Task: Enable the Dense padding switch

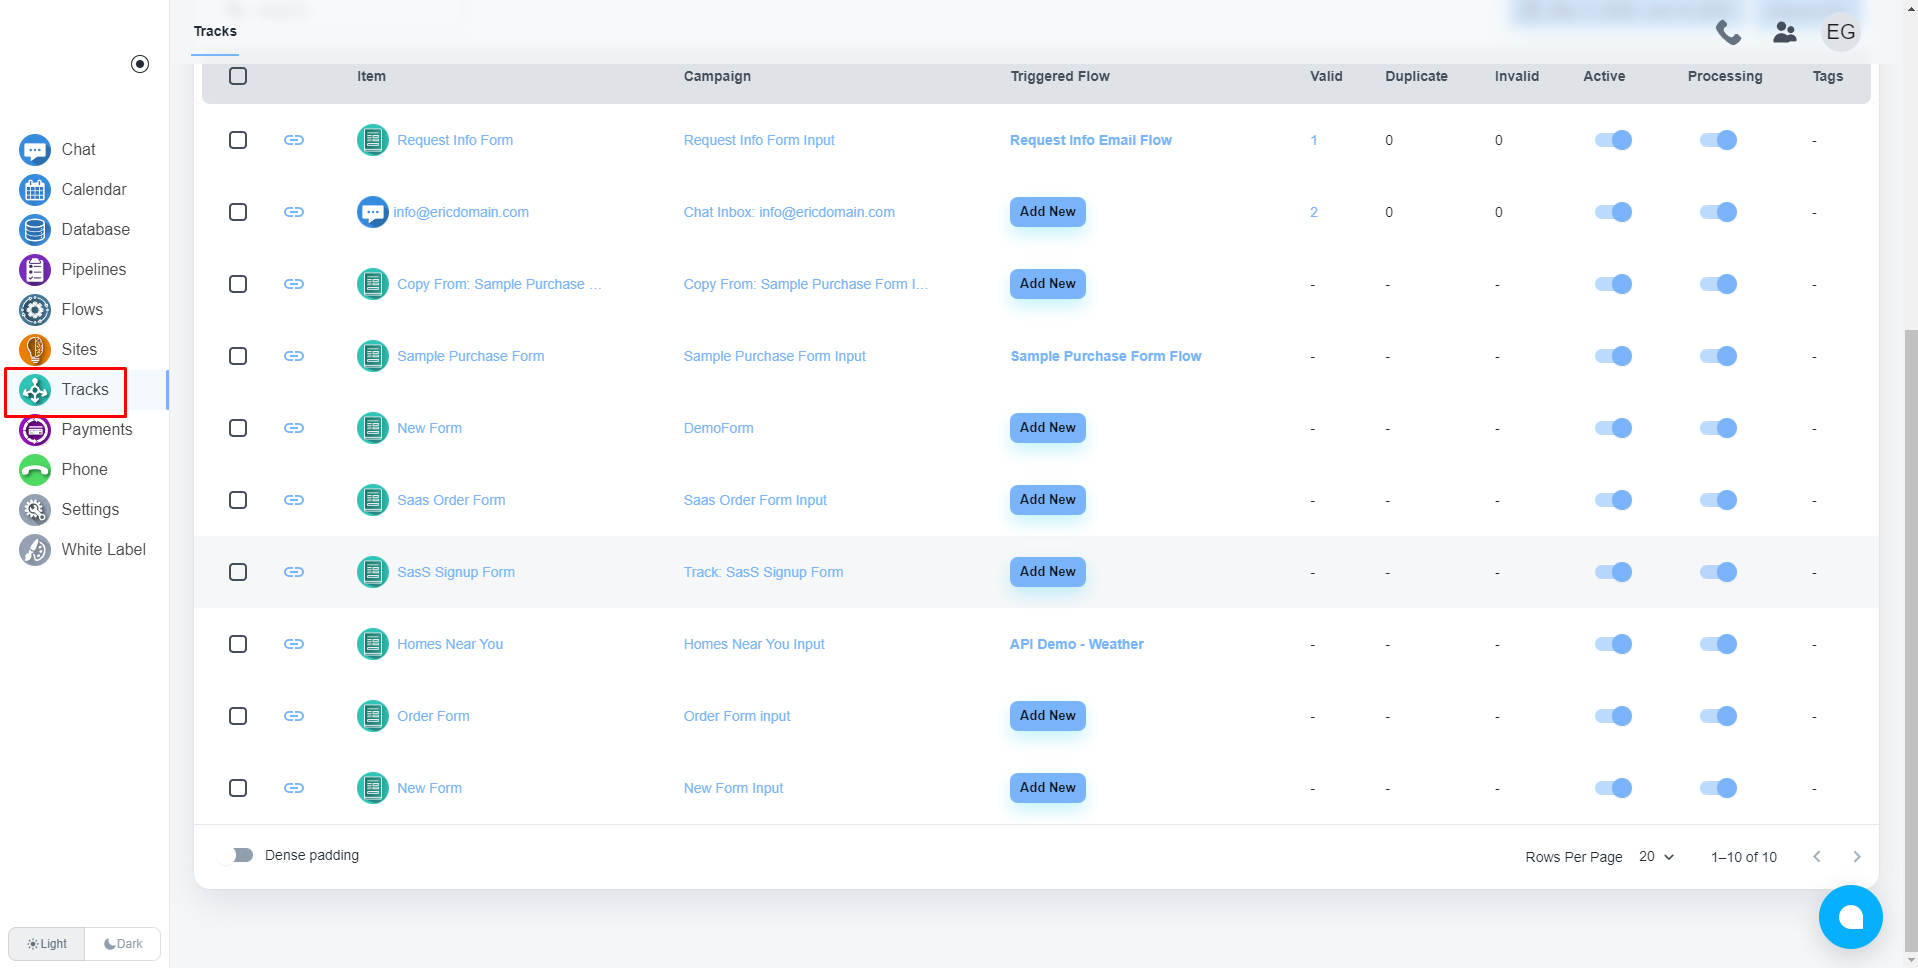Action: [x=240, y=855]
